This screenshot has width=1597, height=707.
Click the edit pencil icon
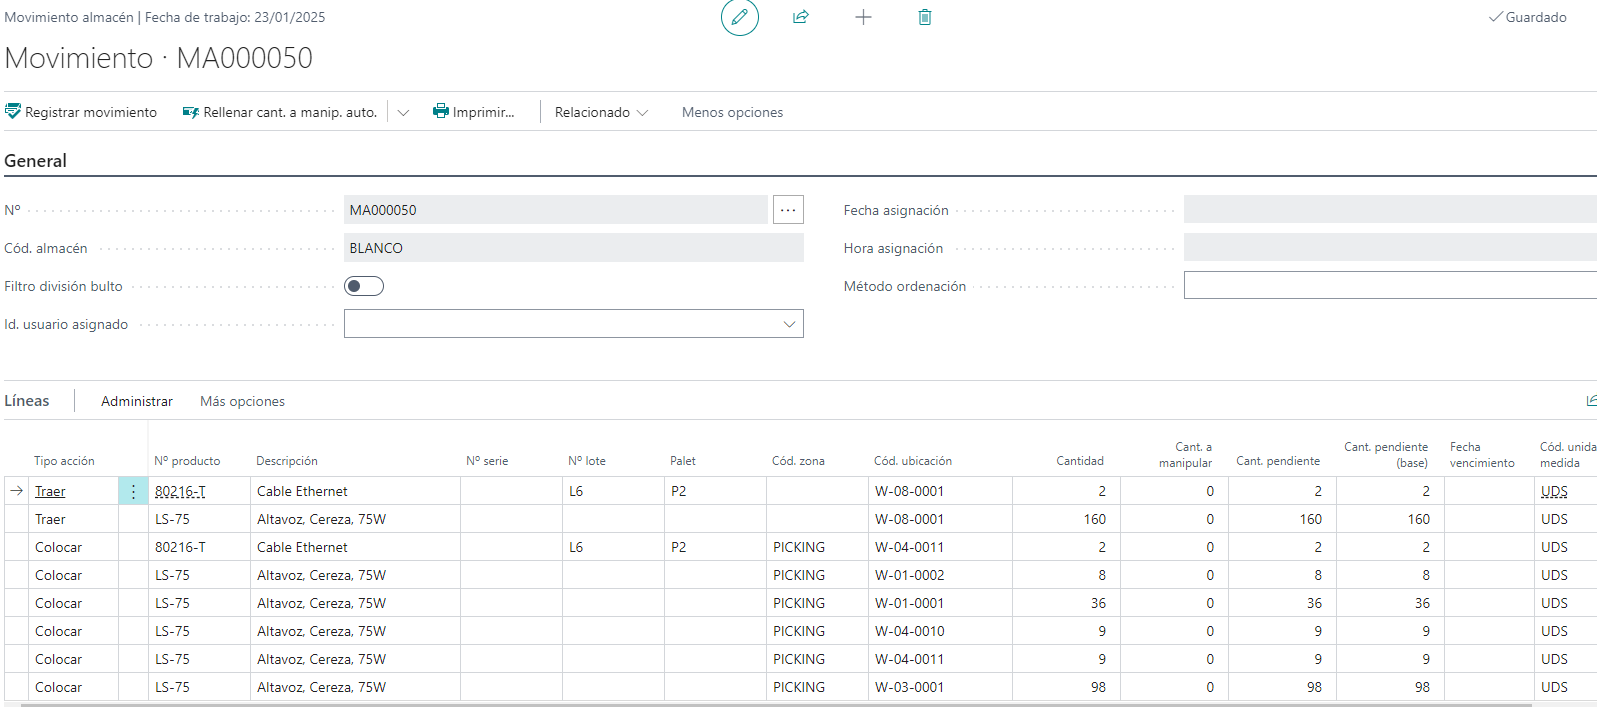[x=740, y=17]
